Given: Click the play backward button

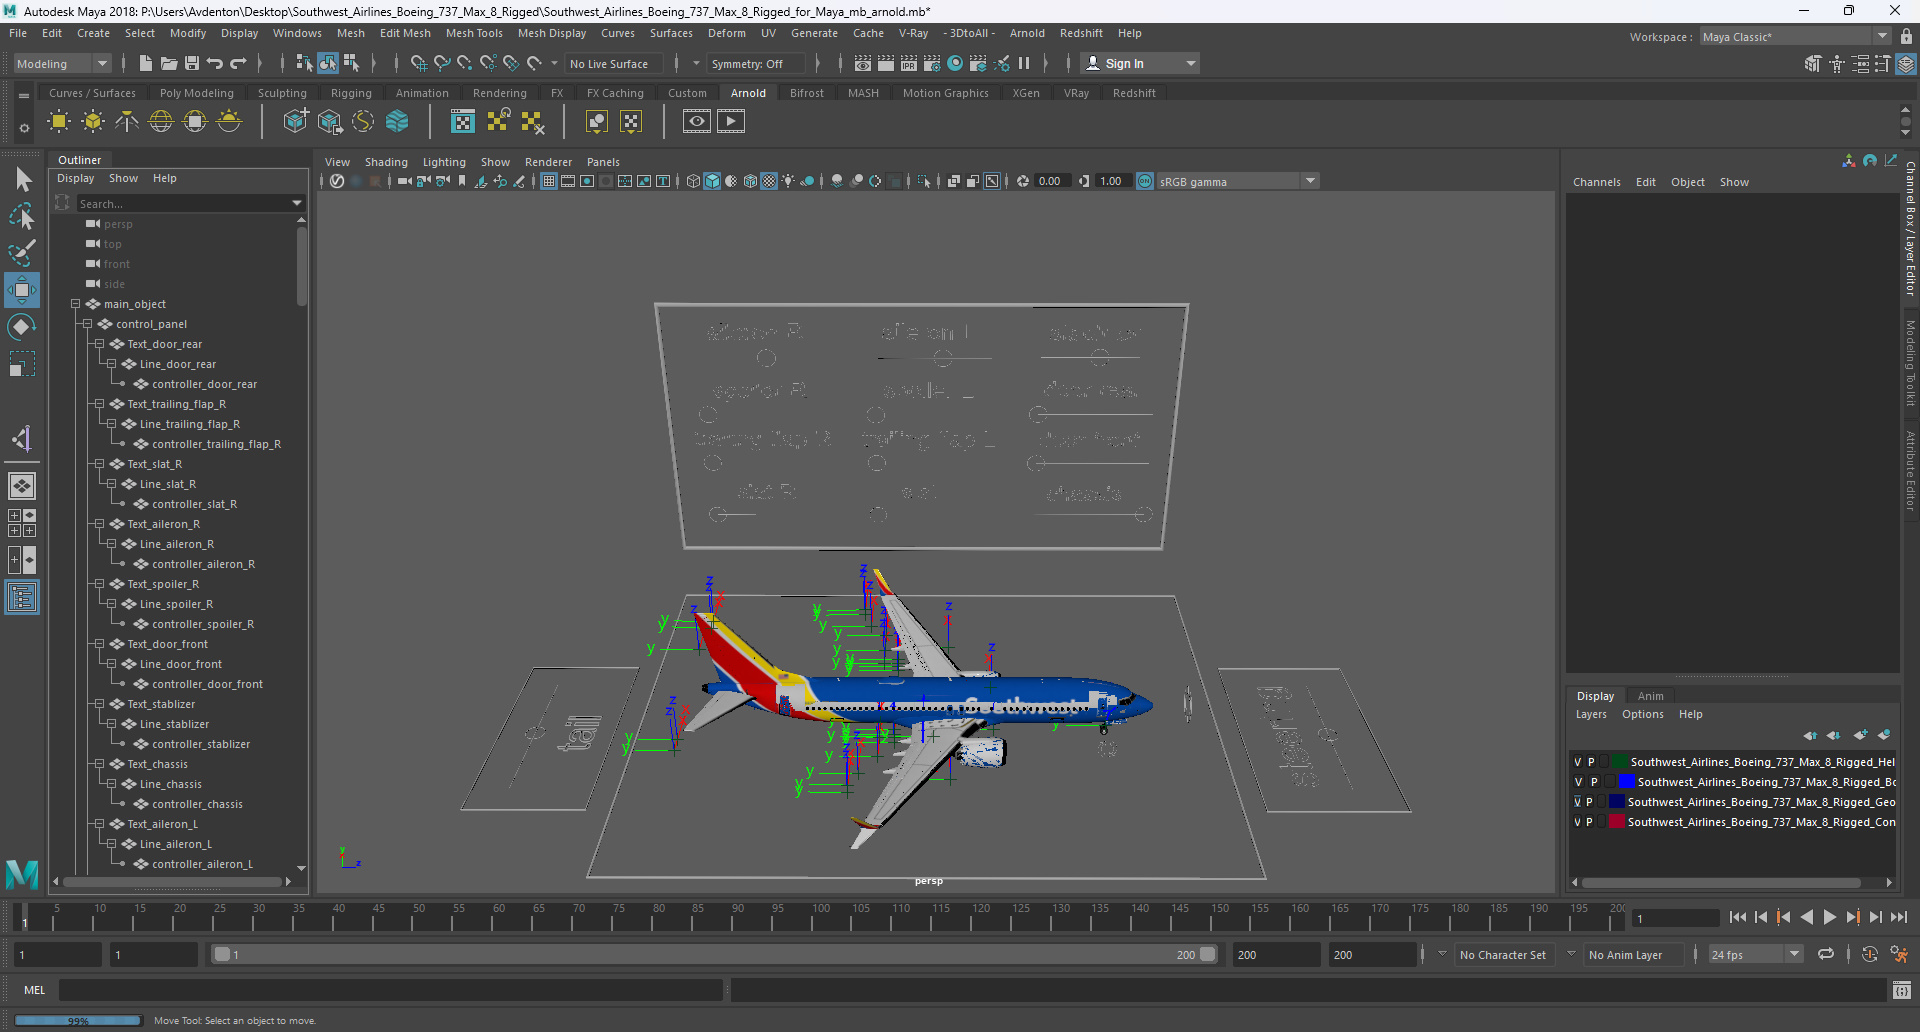Looking at the screenshot, I should click(x=1807, y=917).
